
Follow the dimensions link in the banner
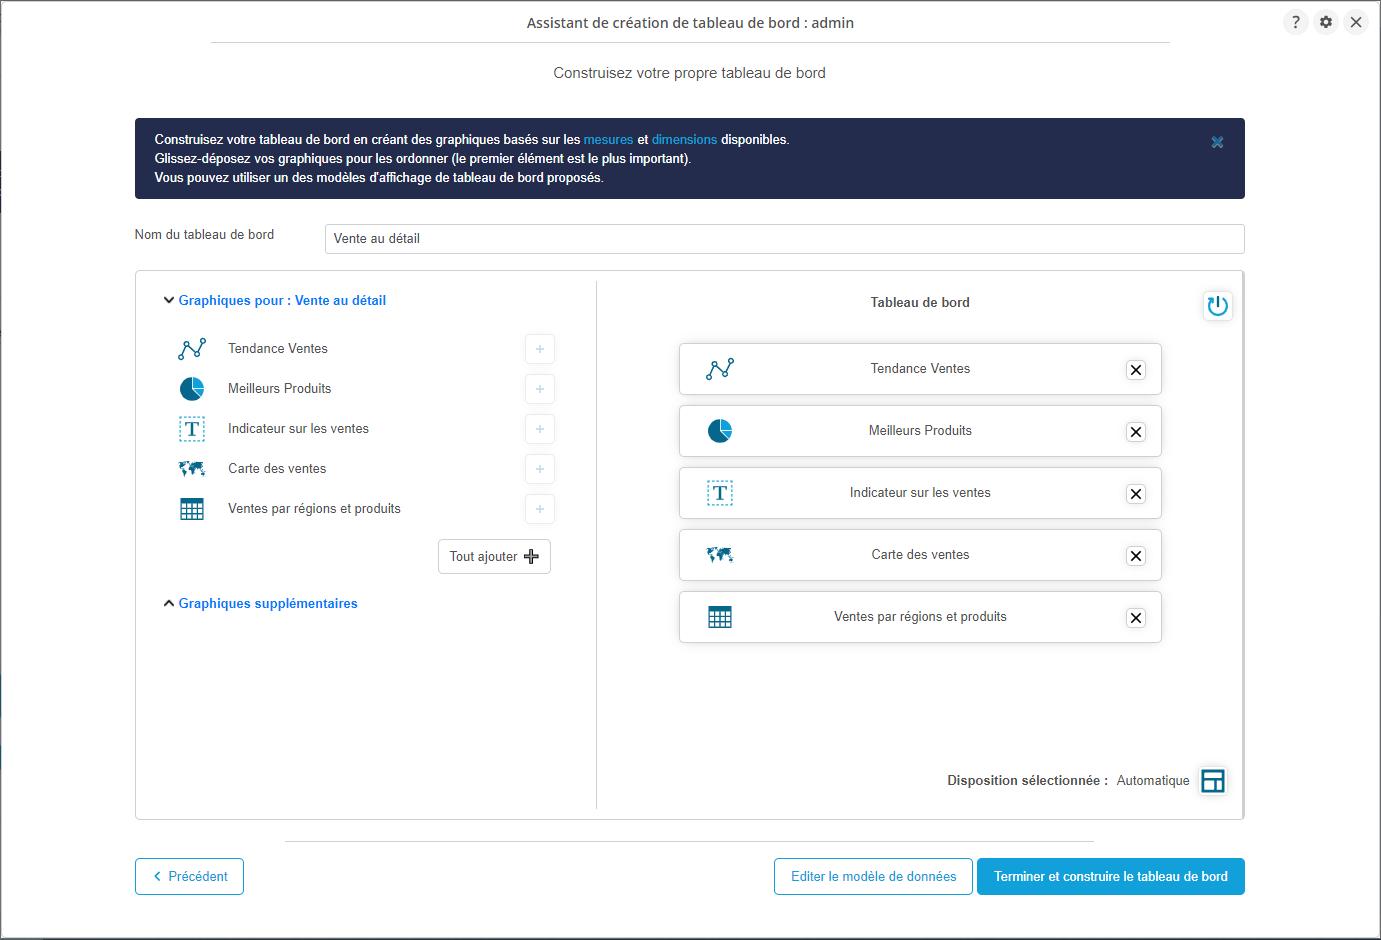coord(684,140)
